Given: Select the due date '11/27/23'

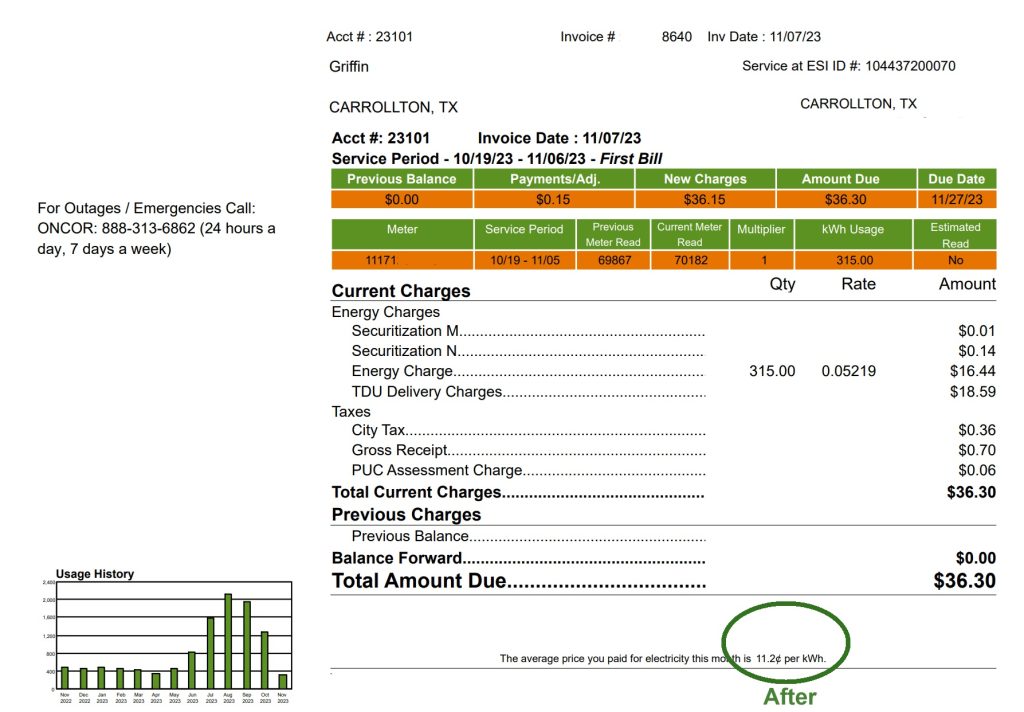Looking at the screenshot, I should (957, 199).
